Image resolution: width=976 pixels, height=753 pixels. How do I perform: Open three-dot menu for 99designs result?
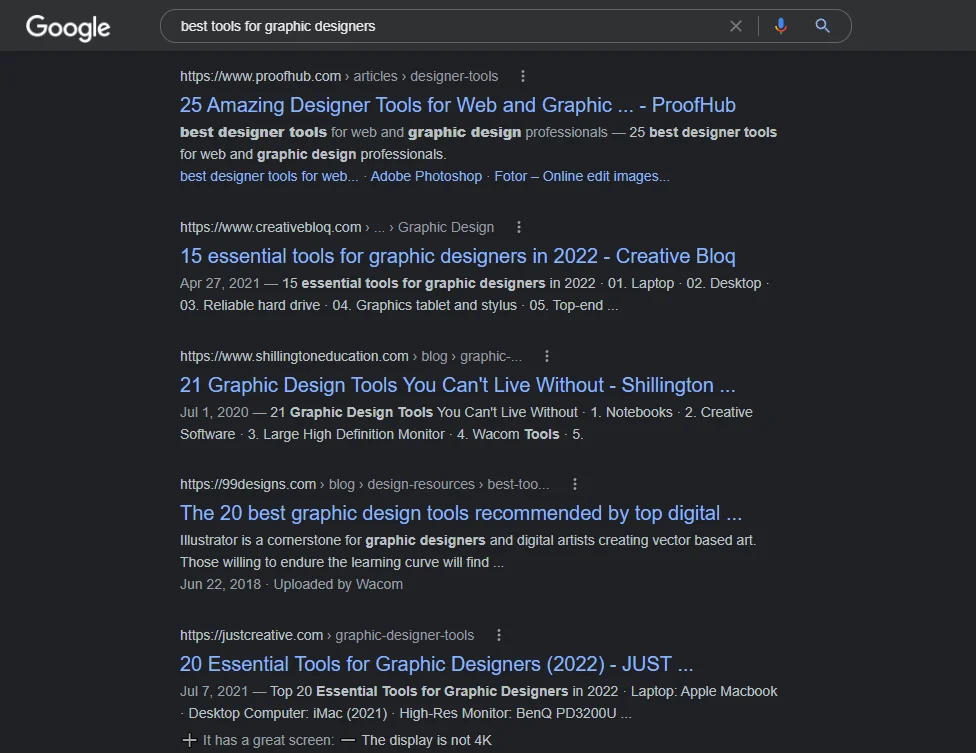pos(574,484)
